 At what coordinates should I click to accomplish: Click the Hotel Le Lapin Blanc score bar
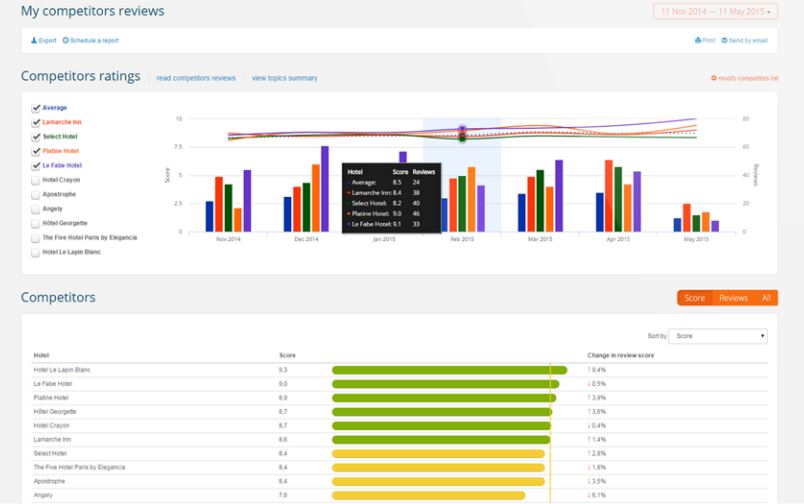[449, 370]
